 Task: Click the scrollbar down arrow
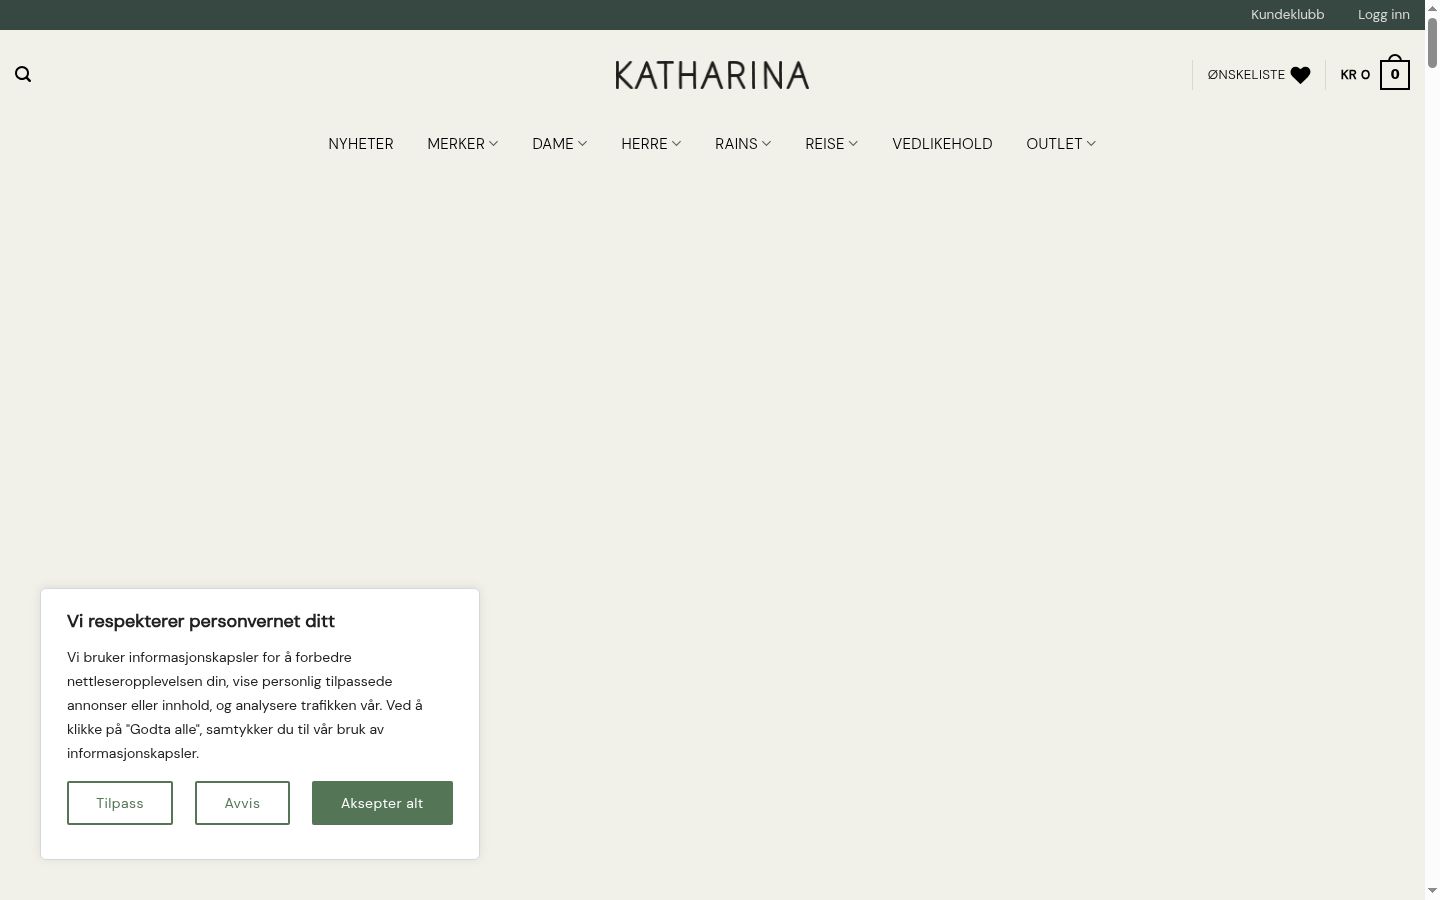pyautogui.click(x=1432, y=890)
